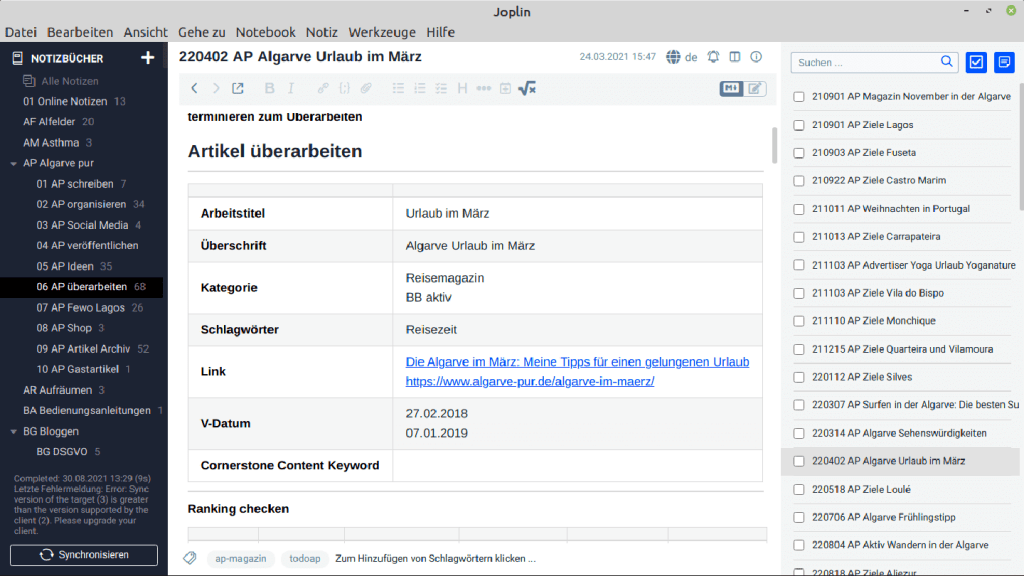
Task: Click the Synchronisieren button
Action: [x=84, y=554]
